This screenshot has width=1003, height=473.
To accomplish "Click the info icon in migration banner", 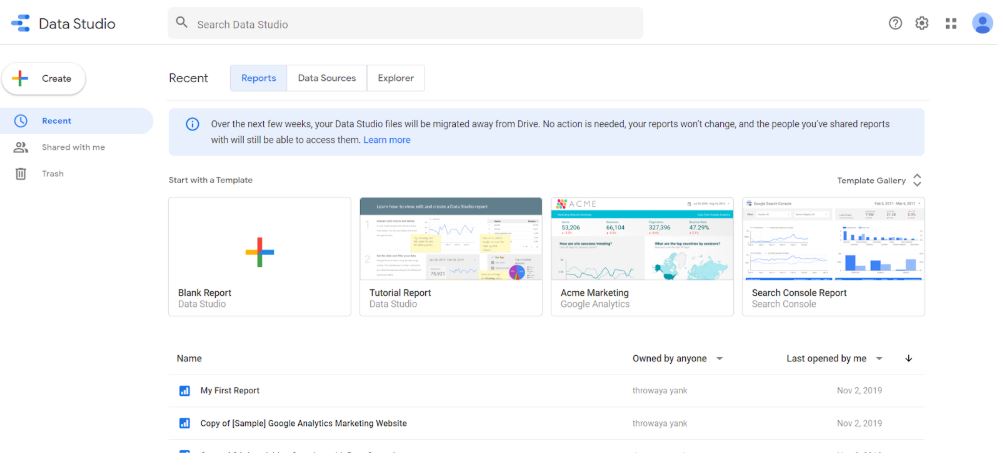I will click(x=193, y=124).
